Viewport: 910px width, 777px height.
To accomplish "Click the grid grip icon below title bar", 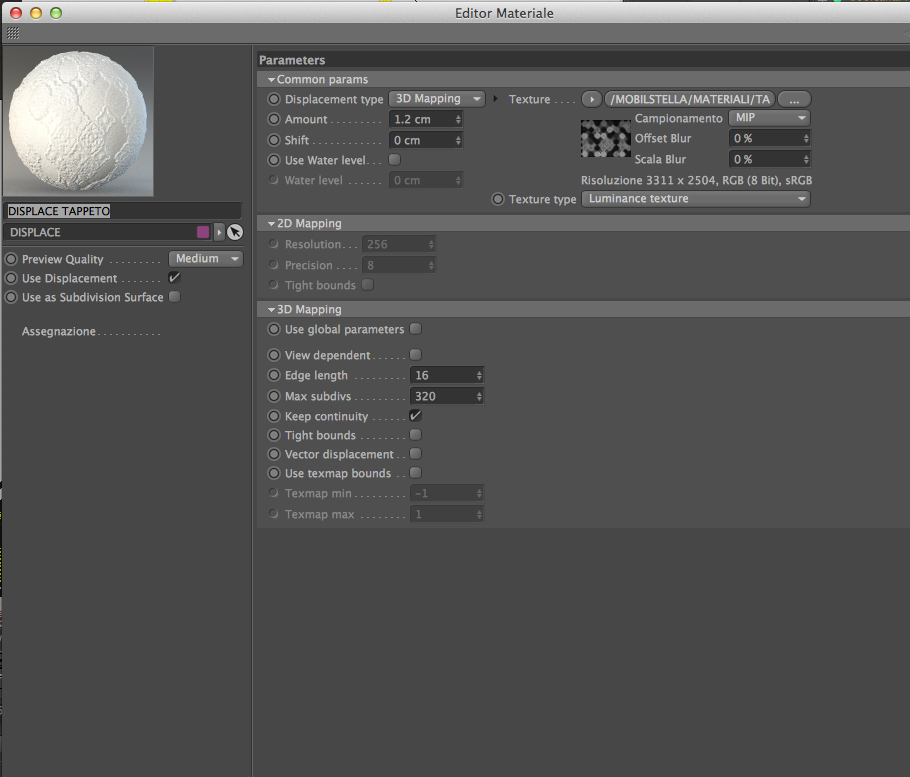I will 13,34.
